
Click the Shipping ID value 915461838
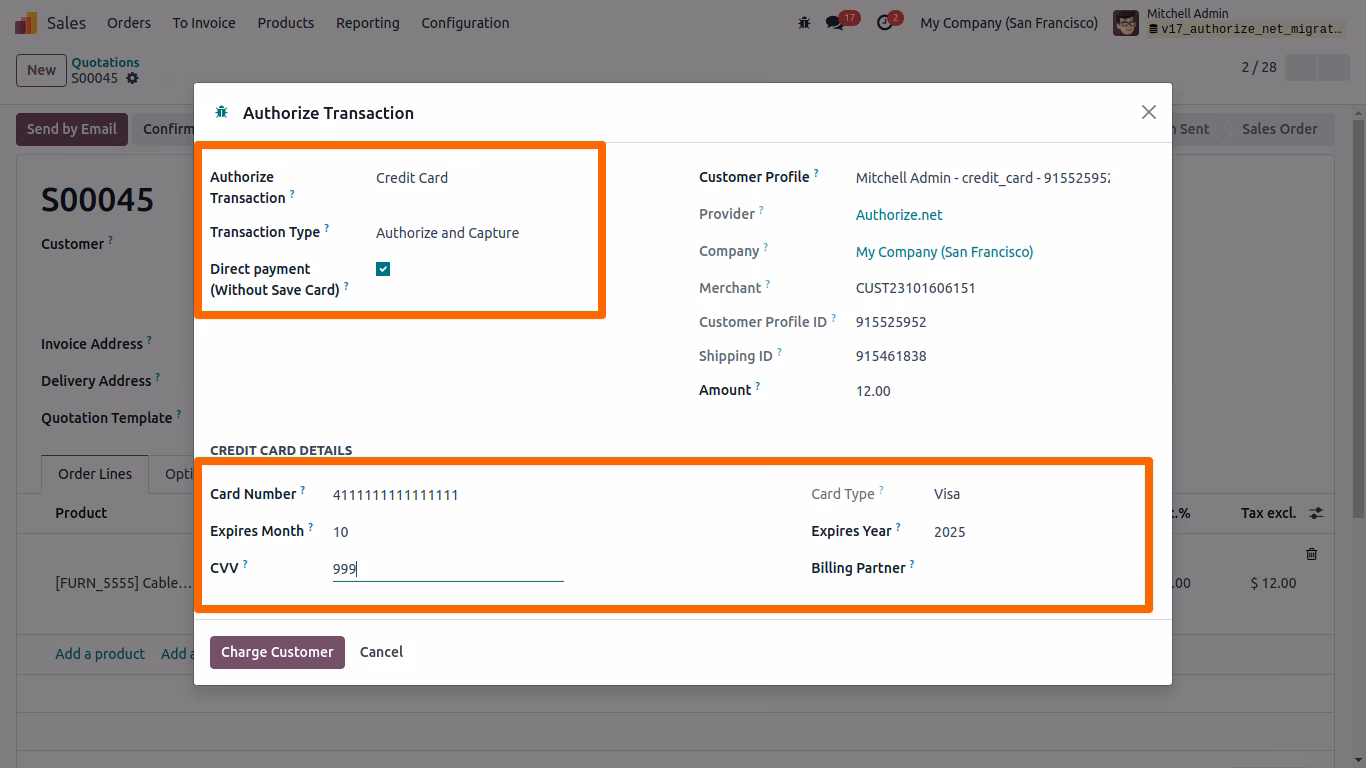tap(891, 357)
